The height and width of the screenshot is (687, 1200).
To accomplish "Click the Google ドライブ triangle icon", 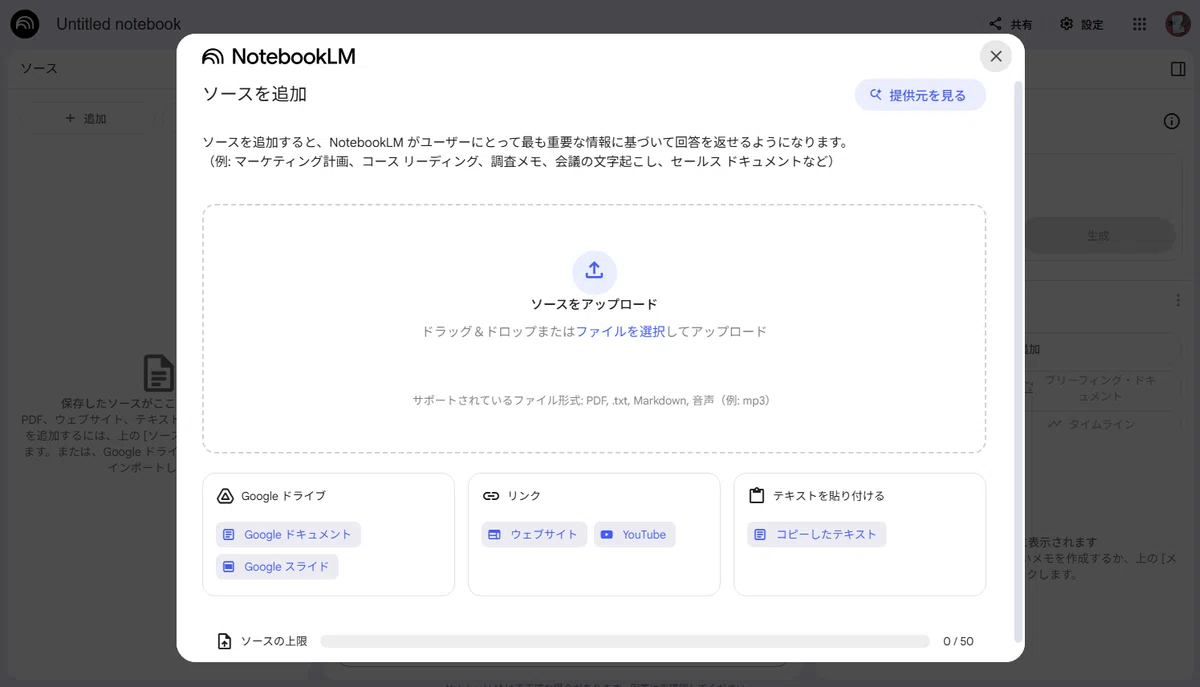I will click(225, 496).
